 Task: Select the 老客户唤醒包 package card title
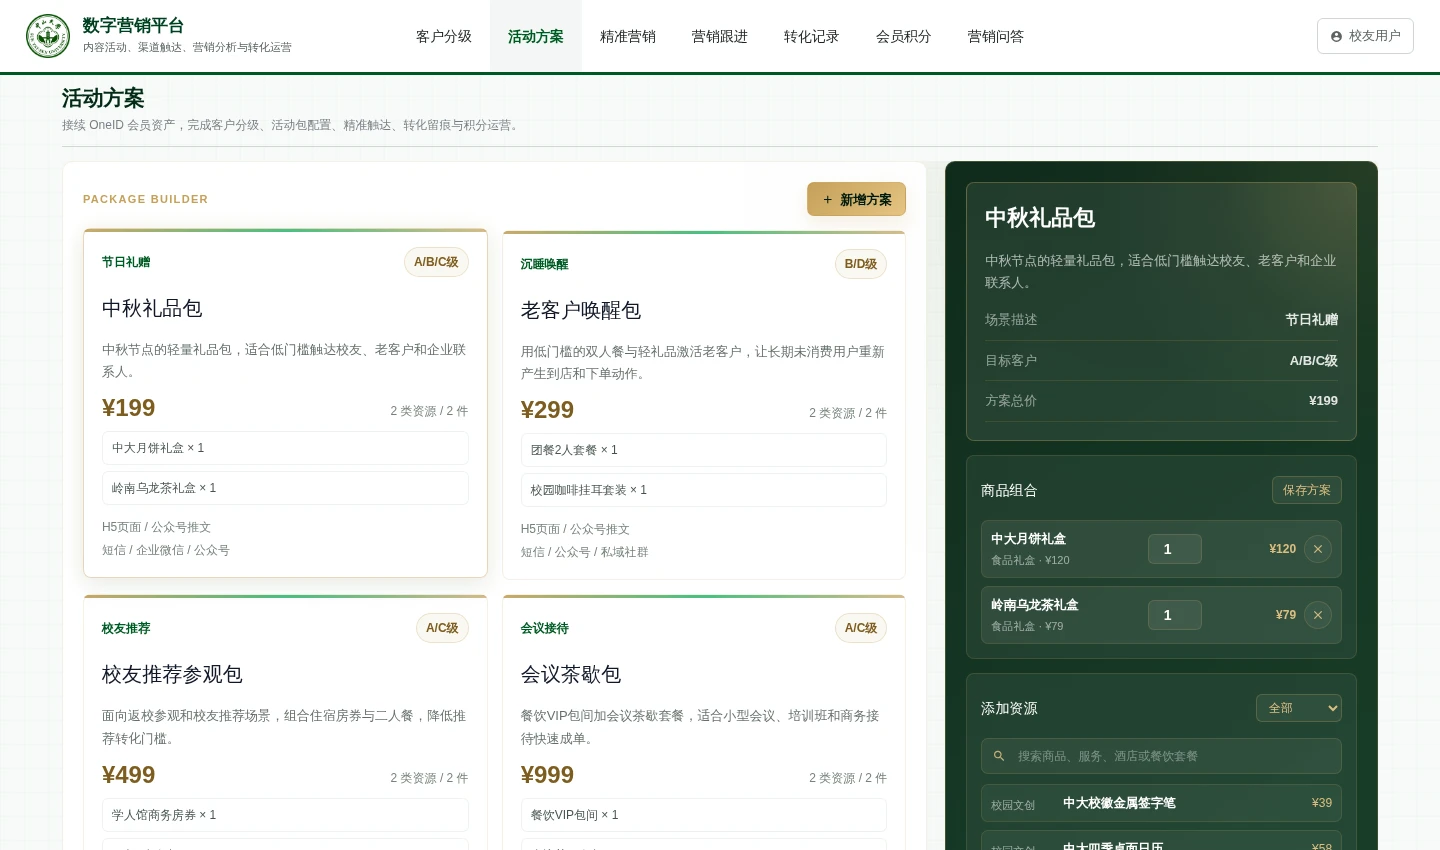581,310
